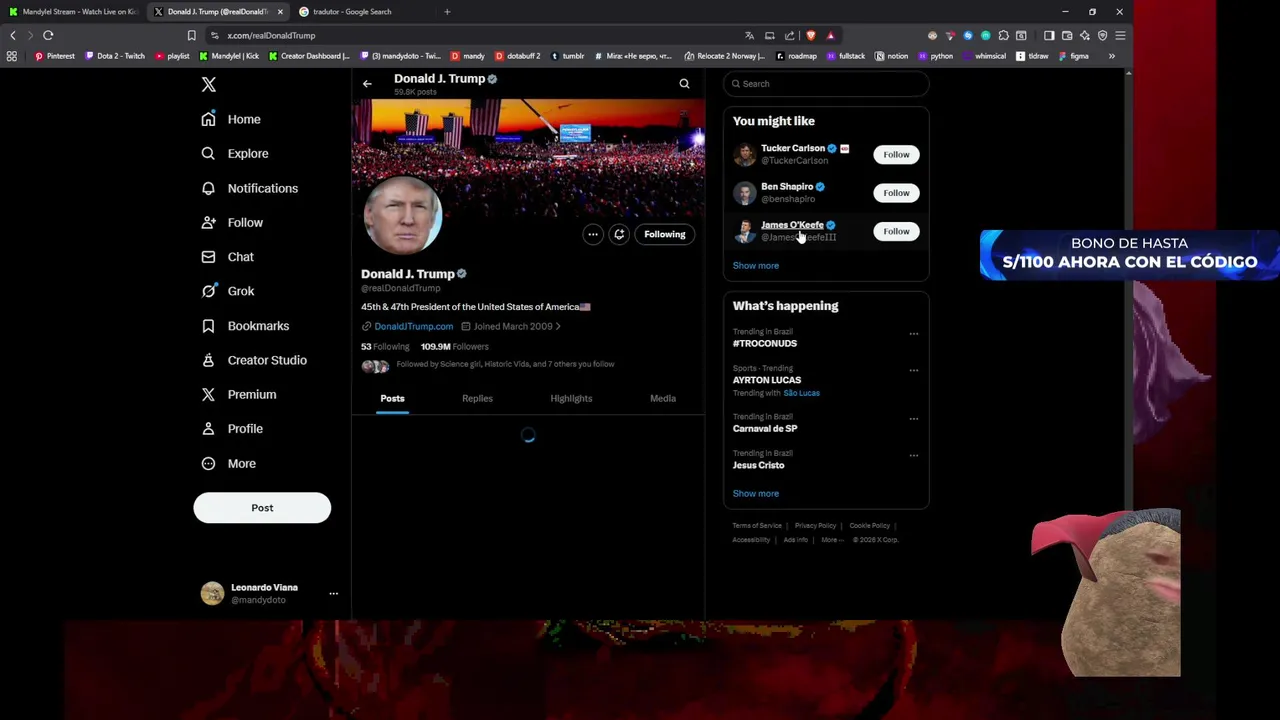Open more options for Carnaval de SP

coord(914,419)
